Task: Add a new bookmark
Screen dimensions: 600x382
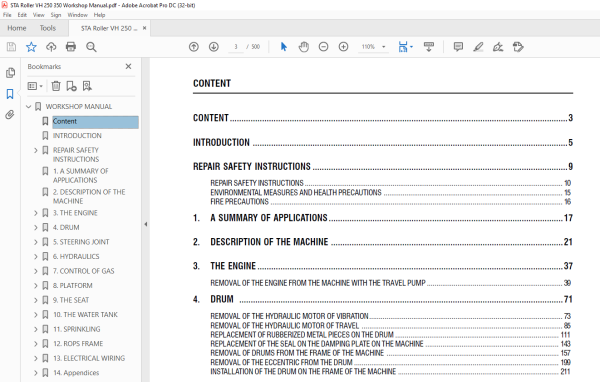Action: (x=71, y=86)
